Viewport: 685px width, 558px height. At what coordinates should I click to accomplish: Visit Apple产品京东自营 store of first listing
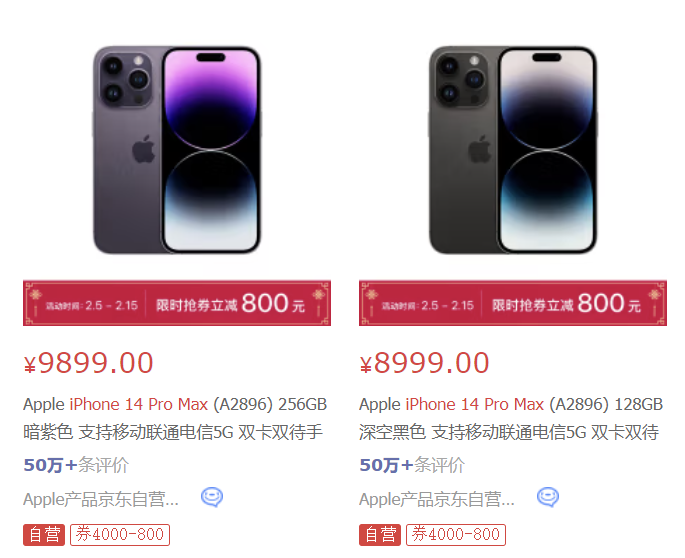coord(101,499)
